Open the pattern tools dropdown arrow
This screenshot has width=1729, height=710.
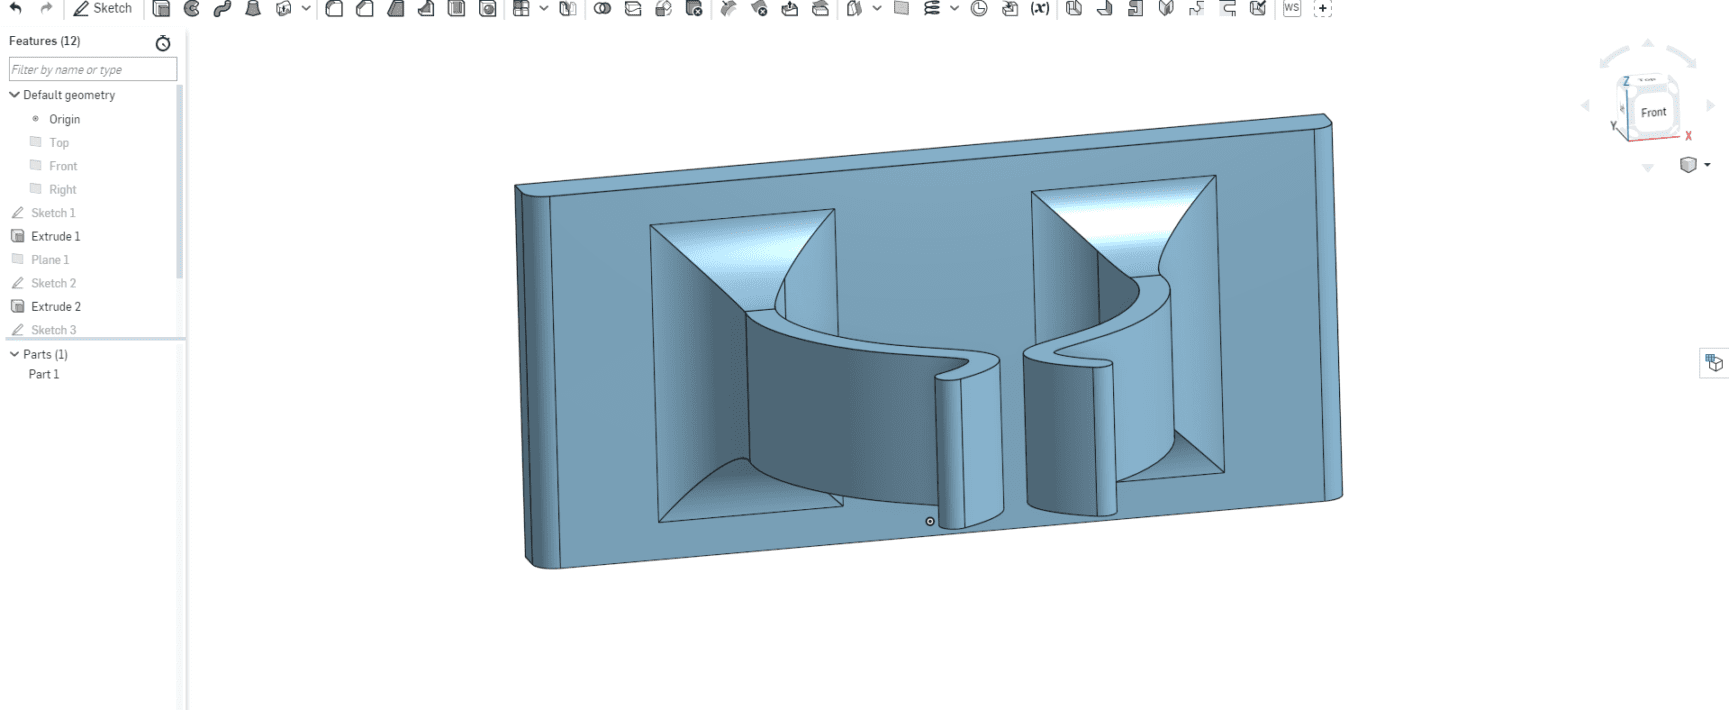pos(543,8)
